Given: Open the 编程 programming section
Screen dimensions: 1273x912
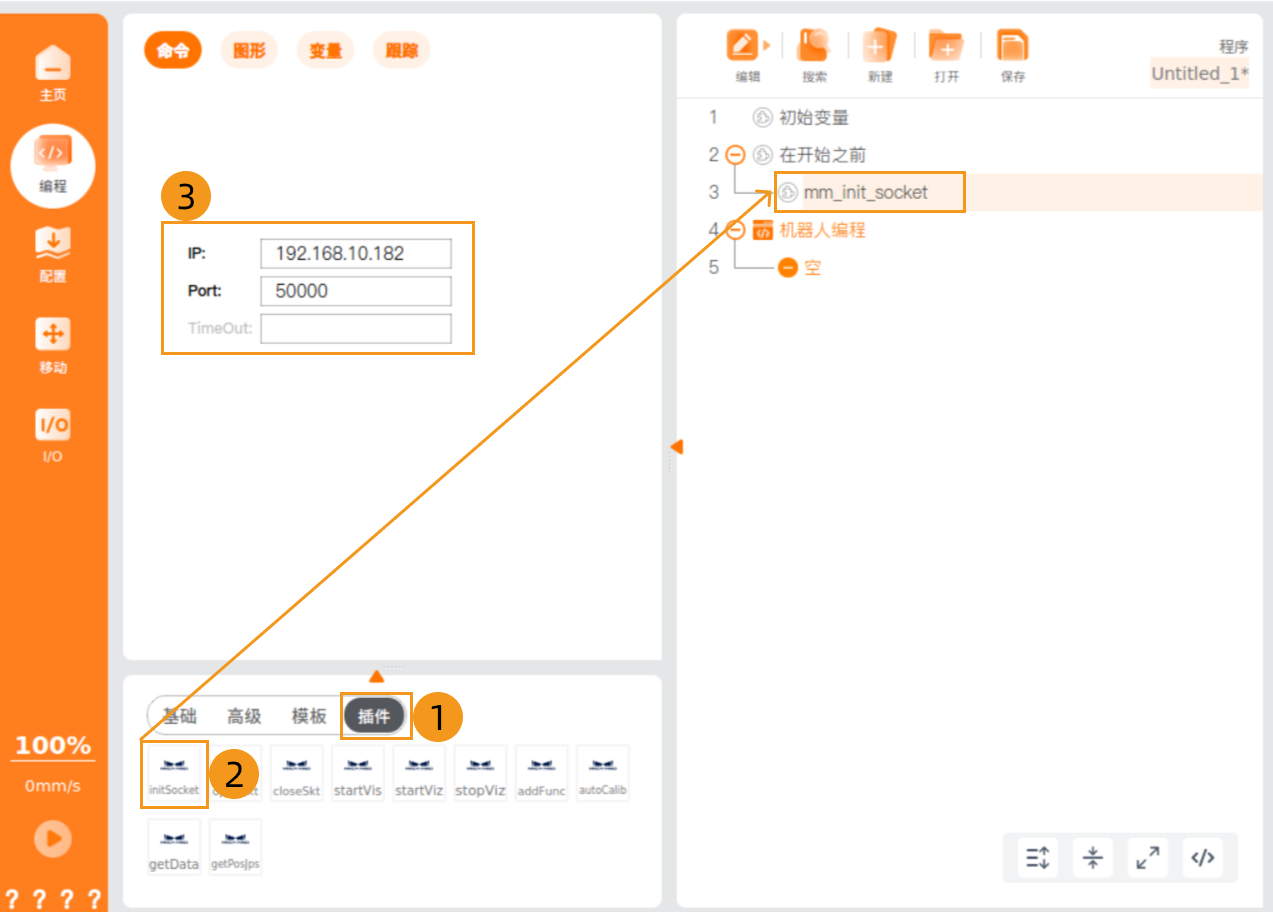Looking at the screenshot, I should pyautogui.click(x=53, y=164).
